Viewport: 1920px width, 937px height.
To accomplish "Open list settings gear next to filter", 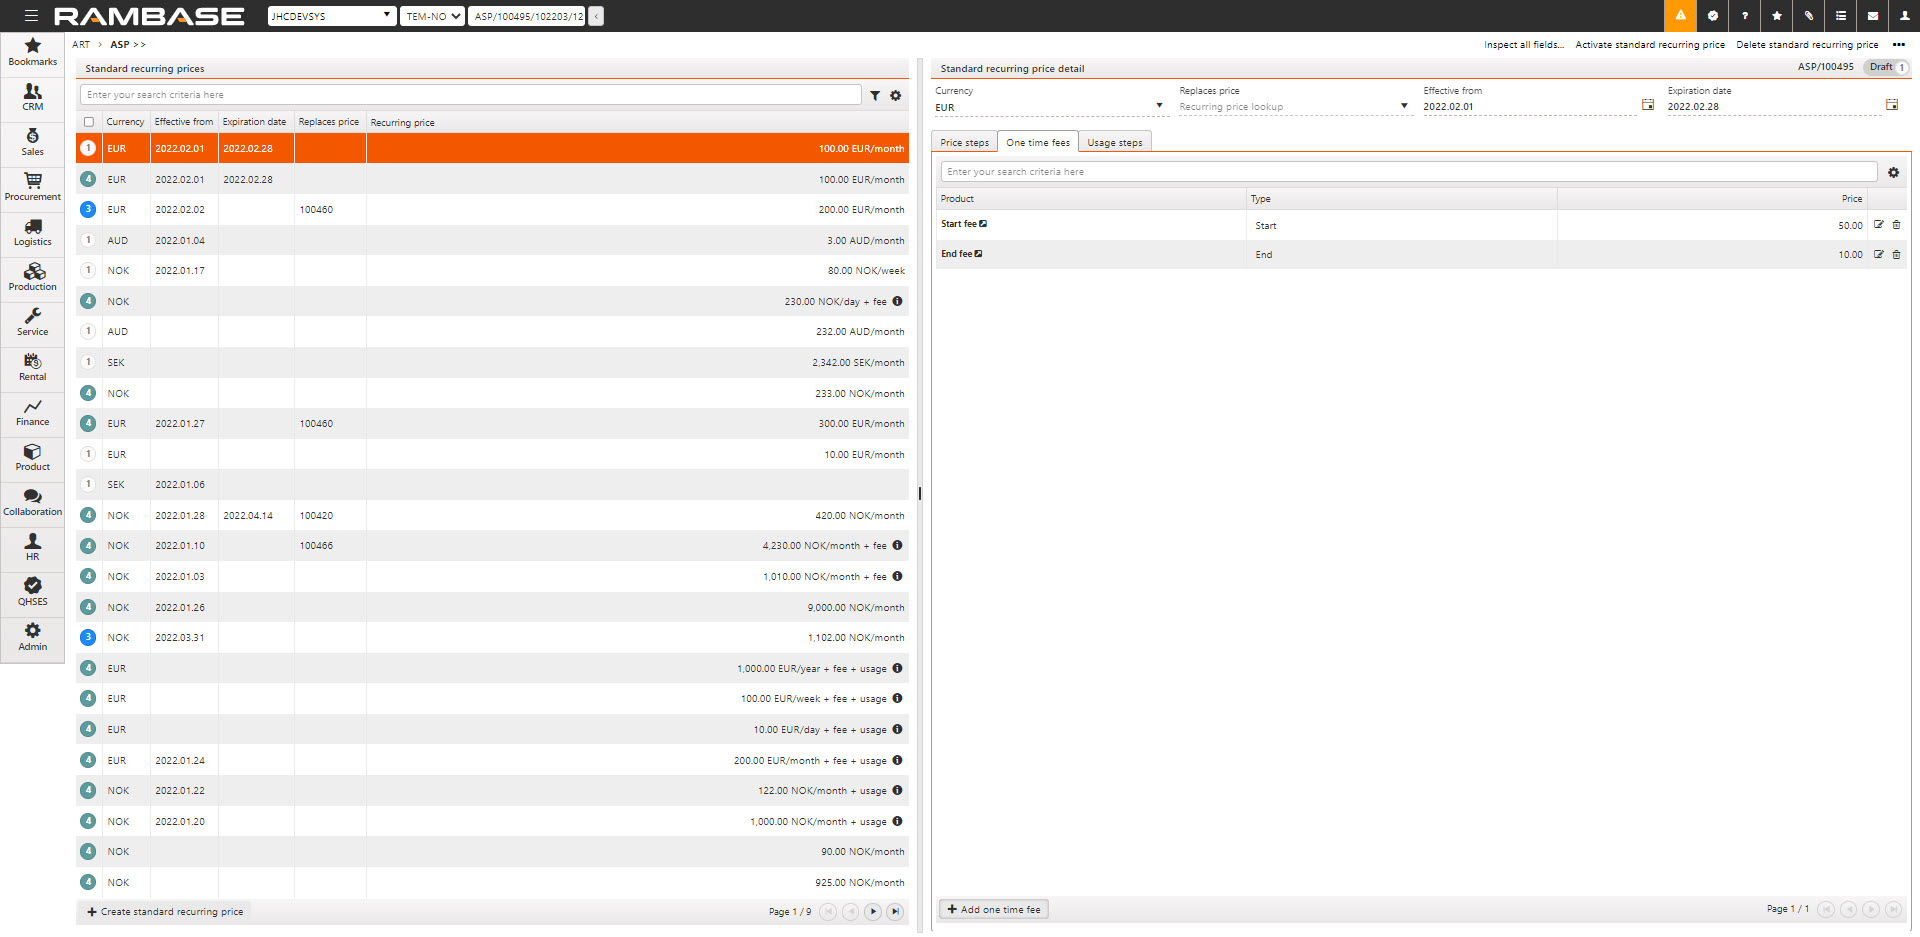I will point(896,96).
